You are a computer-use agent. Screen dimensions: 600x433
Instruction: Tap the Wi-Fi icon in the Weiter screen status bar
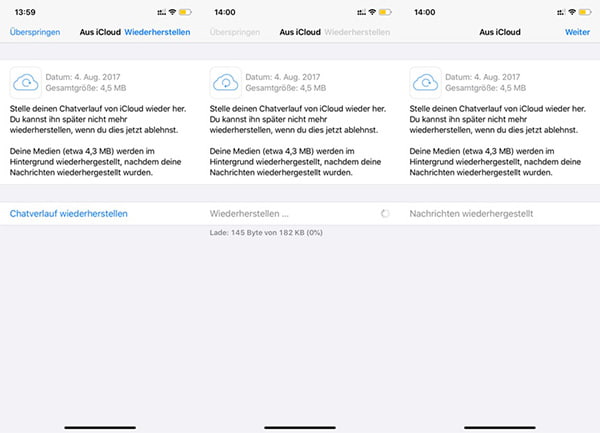coord(572,12)
